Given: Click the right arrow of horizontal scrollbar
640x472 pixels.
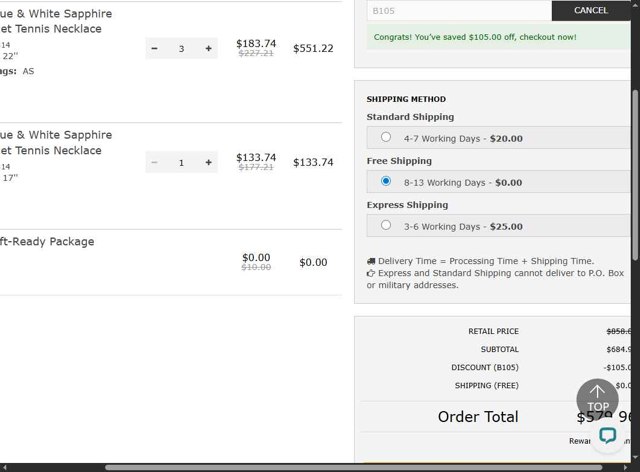Looking at the screenshot, I should tap(625, 468).
